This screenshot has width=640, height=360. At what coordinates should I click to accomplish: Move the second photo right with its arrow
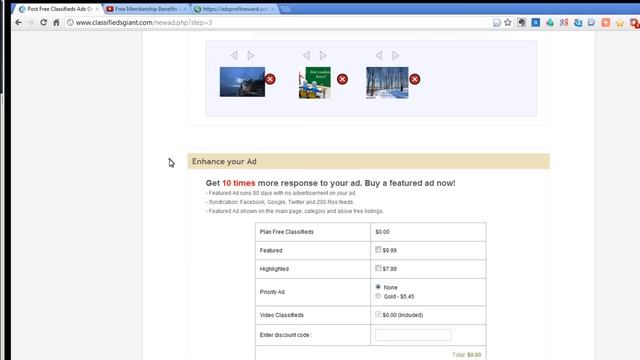[323, 56]
